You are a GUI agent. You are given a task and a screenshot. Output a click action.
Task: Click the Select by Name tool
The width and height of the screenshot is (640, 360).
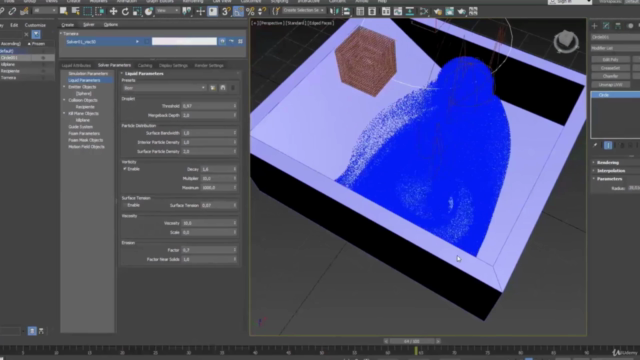75,11
